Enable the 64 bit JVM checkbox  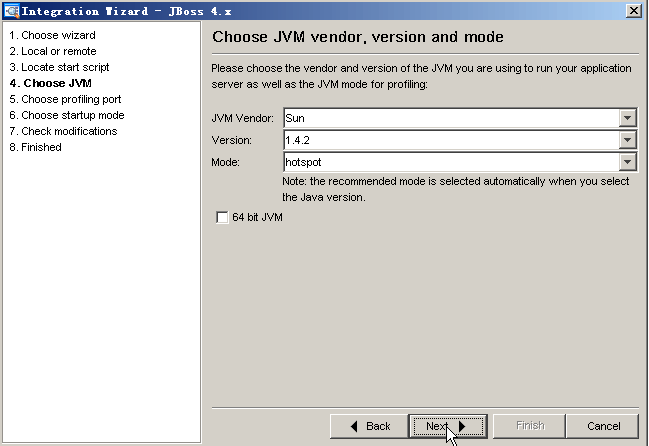pos(222,217)
